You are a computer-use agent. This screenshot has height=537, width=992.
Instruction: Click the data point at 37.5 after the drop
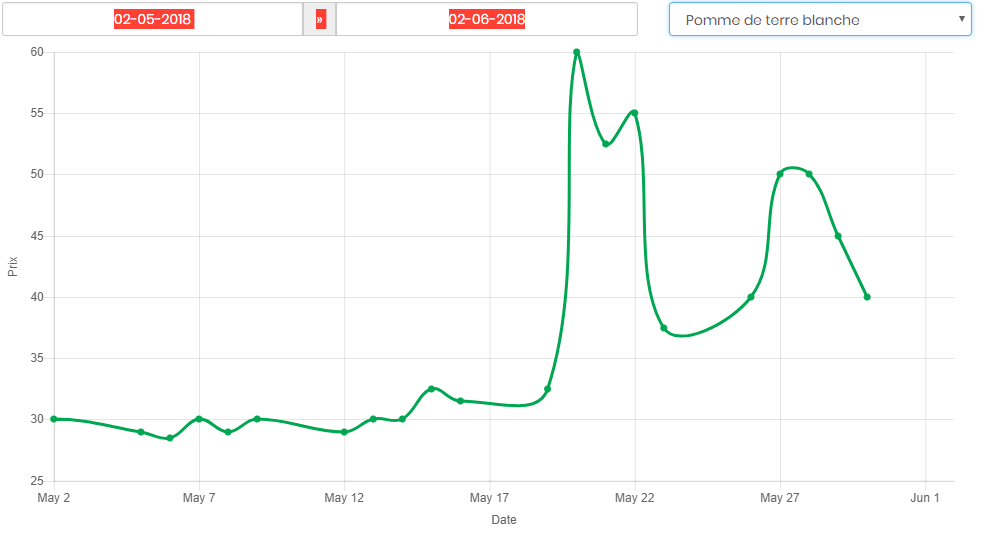click(x=664, y=328)
